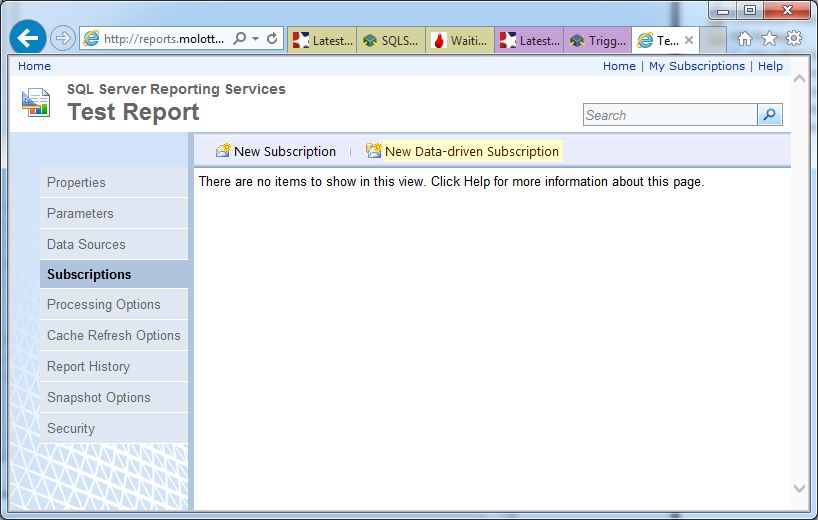Image resolution: width=818 pixels, height=520 pixels.
Task: Open Favorites via the star icon
Action: 769,39
